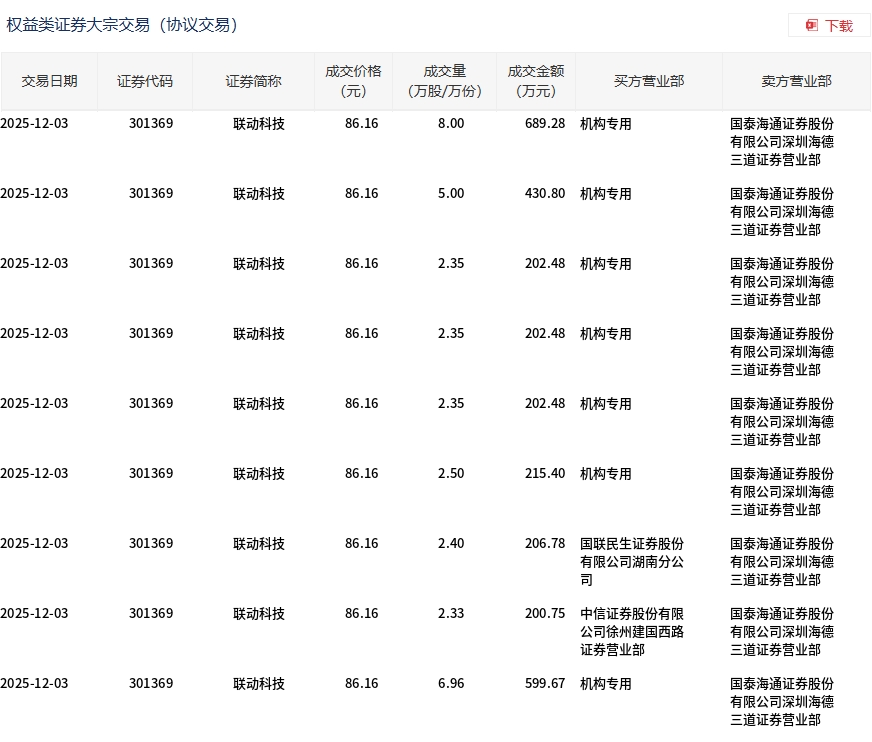872x742 pixels.
Task: Click the 证券代码 column header
Action: (145, 82)
